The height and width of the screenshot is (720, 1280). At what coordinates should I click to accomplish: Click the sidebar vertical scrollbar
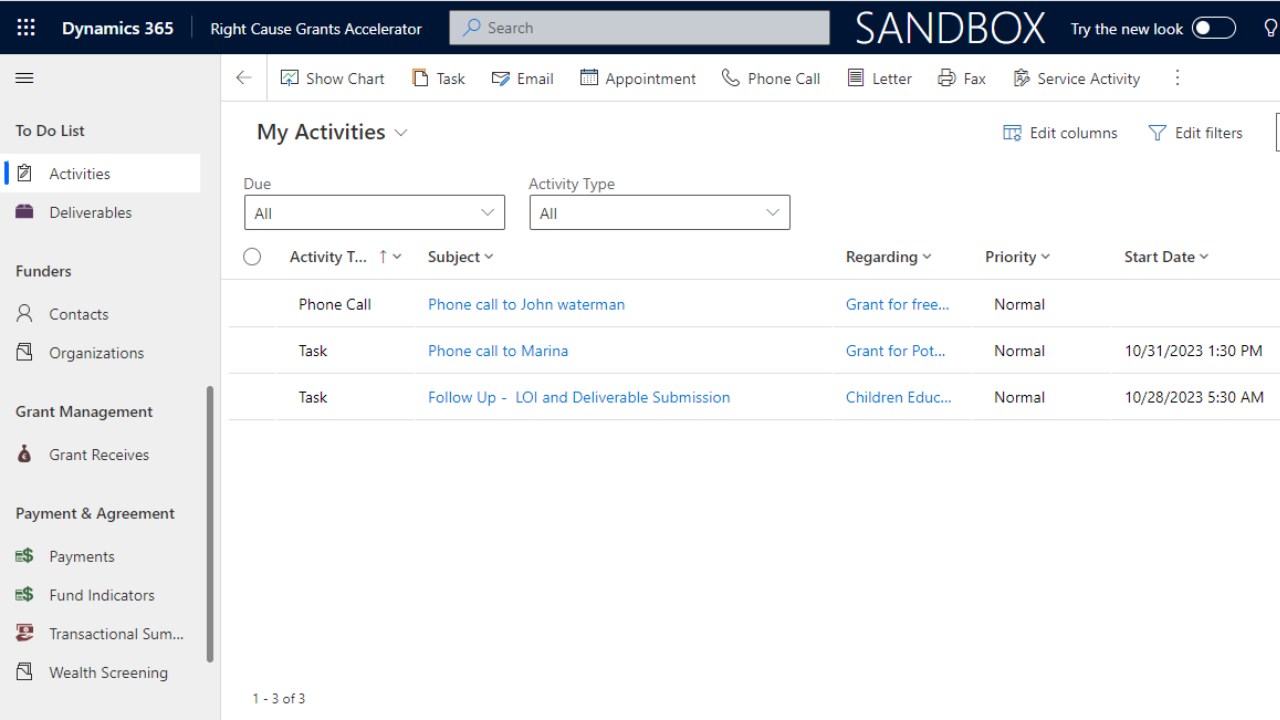coord(210,524)
